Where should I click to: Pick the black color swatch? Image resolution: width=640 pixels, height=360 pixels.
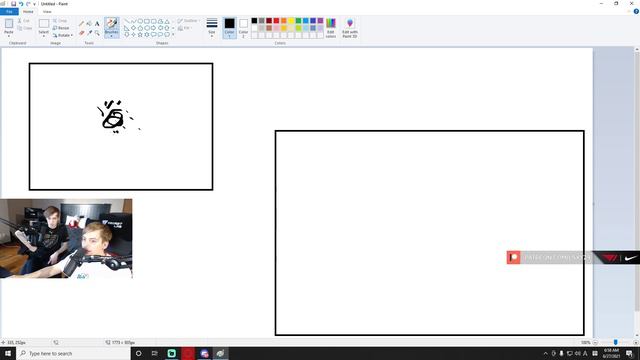click(254, 20)
